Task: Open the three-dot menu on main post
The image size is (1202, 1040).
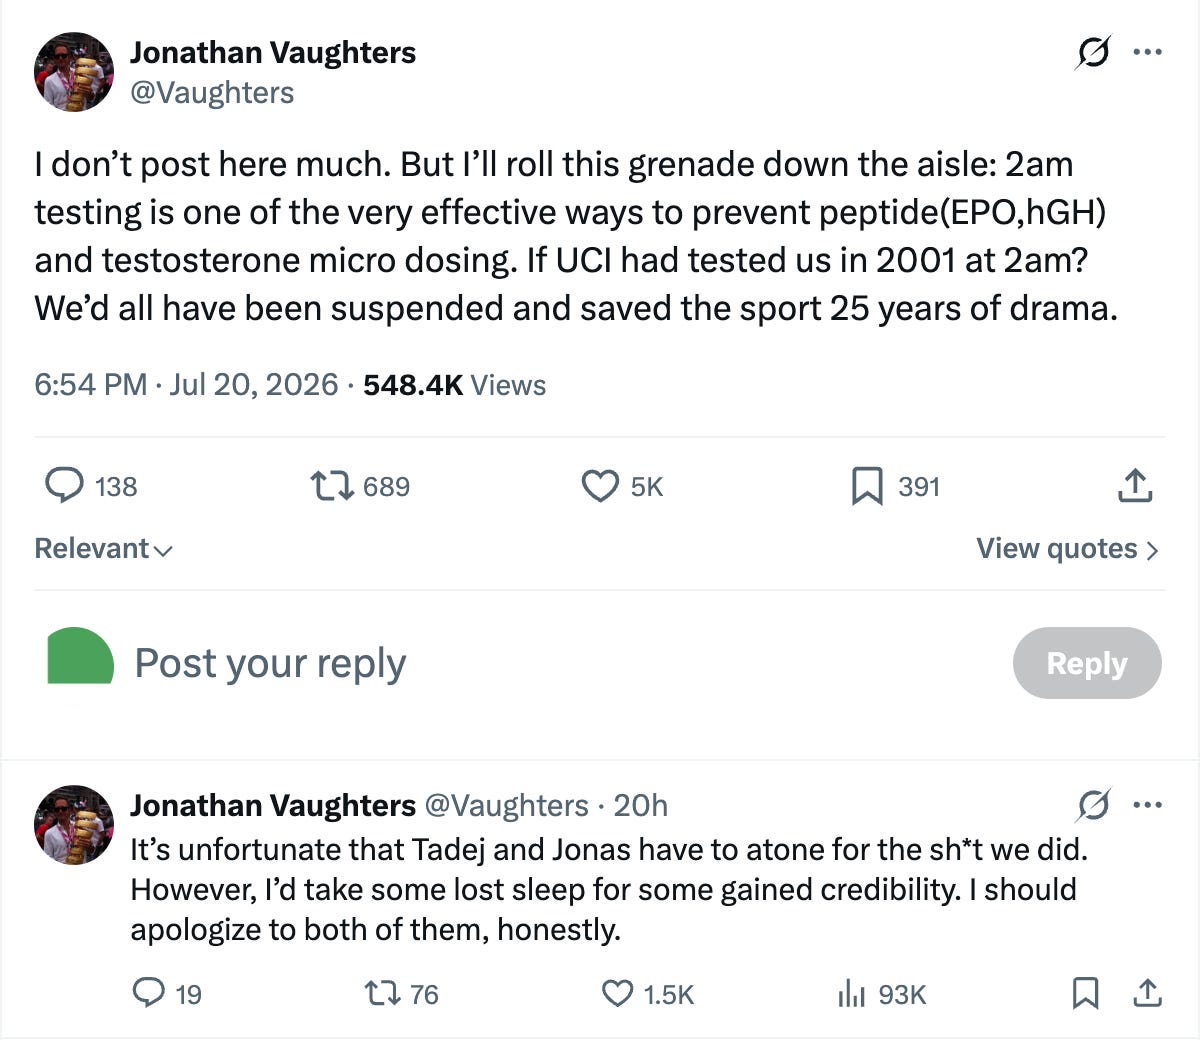Action: coord(1147,52)
